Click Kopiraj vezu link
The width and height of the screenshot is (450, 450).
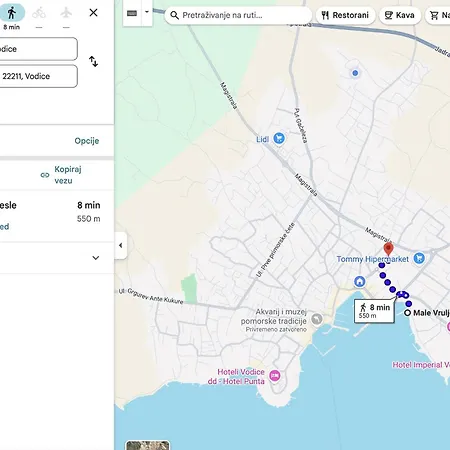[61, 175]
